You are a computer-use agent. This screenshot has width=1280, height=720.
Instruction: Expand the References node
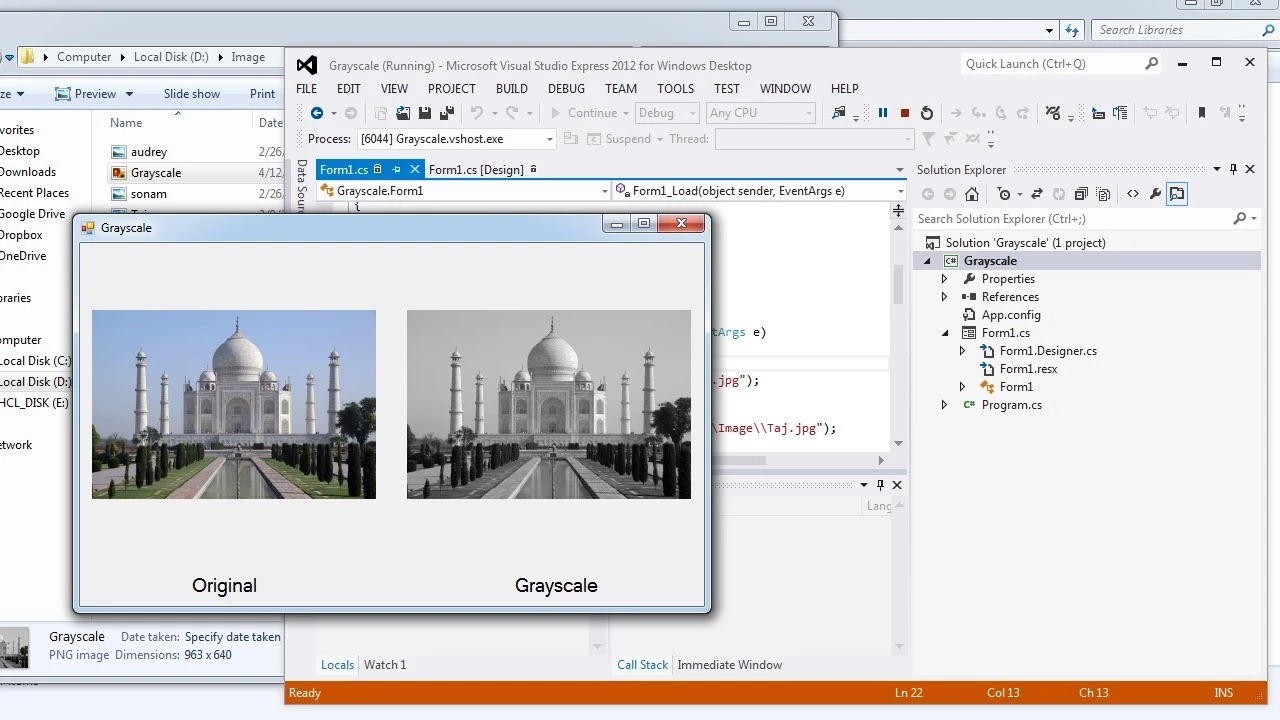pyautogui.click(x=945, y=297)
